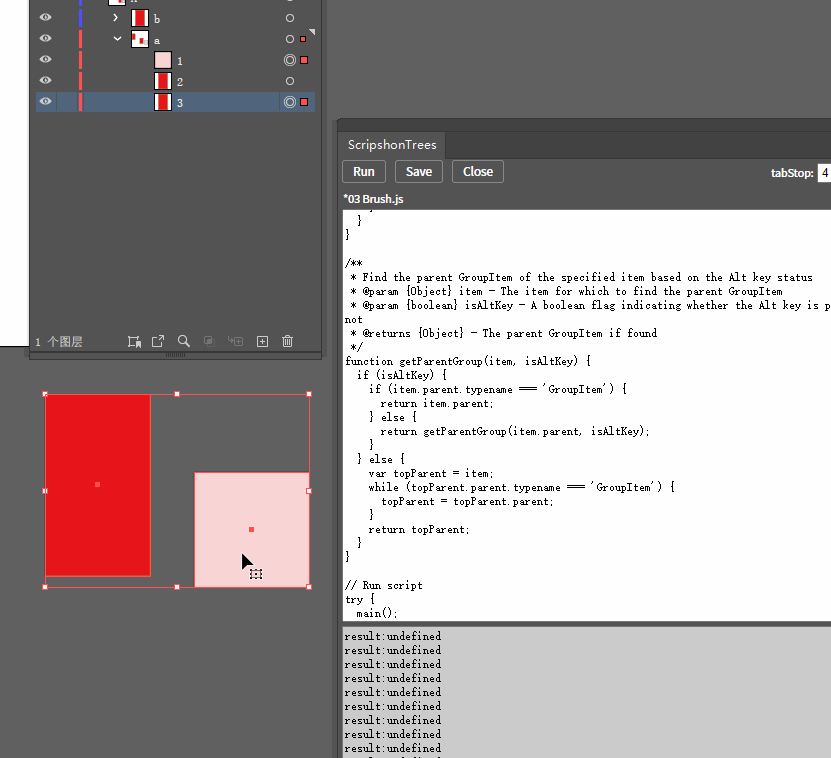Select thumbnail of layer b
Screen dimensions: 831x758
click(x=140, y=18)
